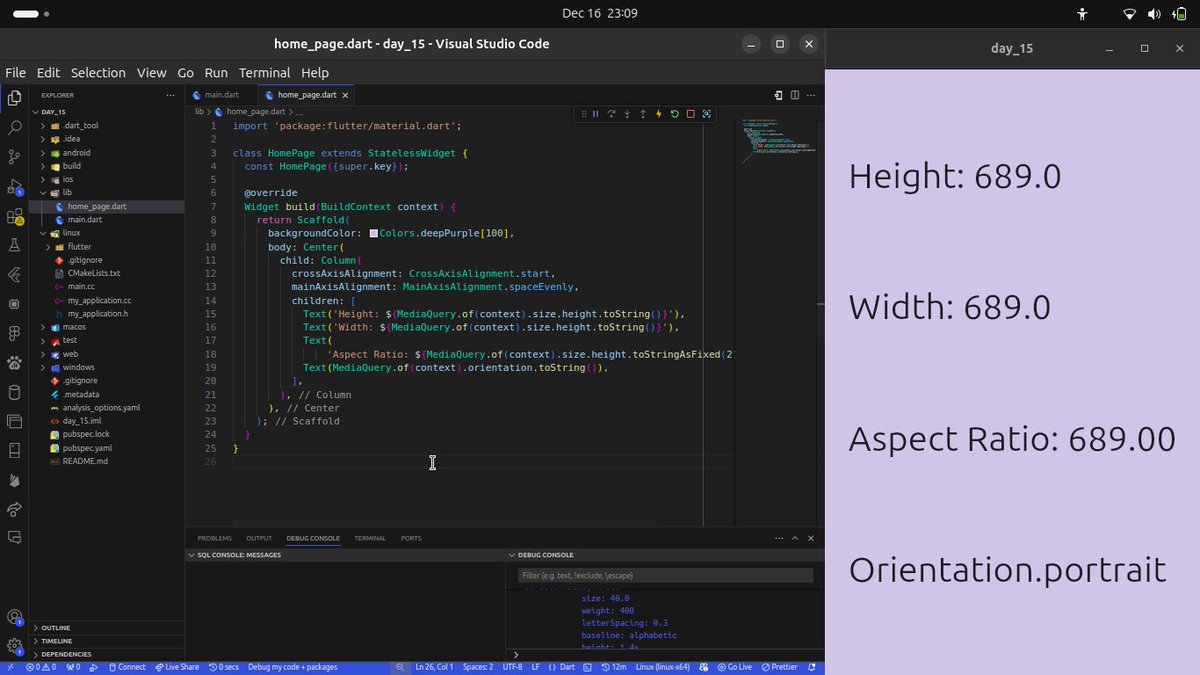
Task: Stop the debug session
Action: 690,114
